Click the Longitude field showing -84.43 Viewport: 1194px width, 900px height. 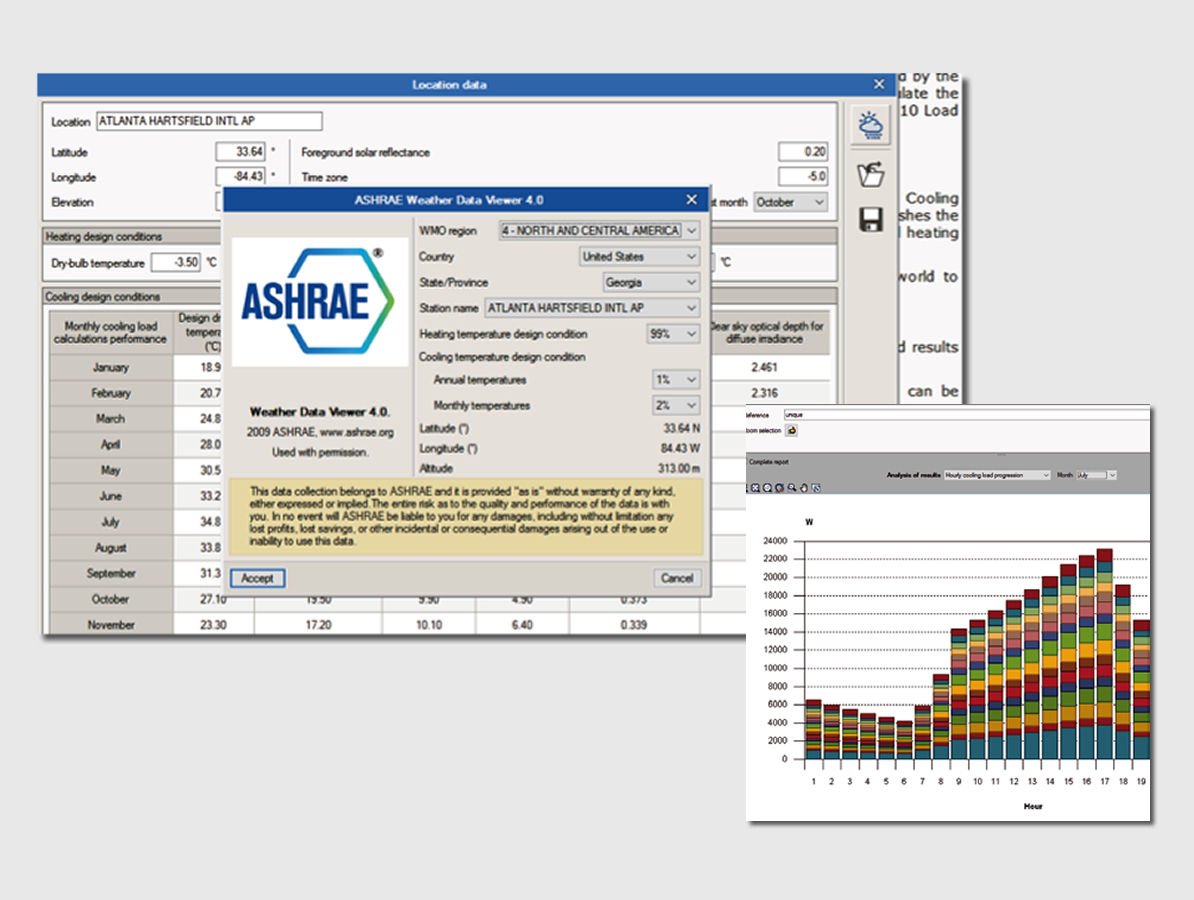241,177
